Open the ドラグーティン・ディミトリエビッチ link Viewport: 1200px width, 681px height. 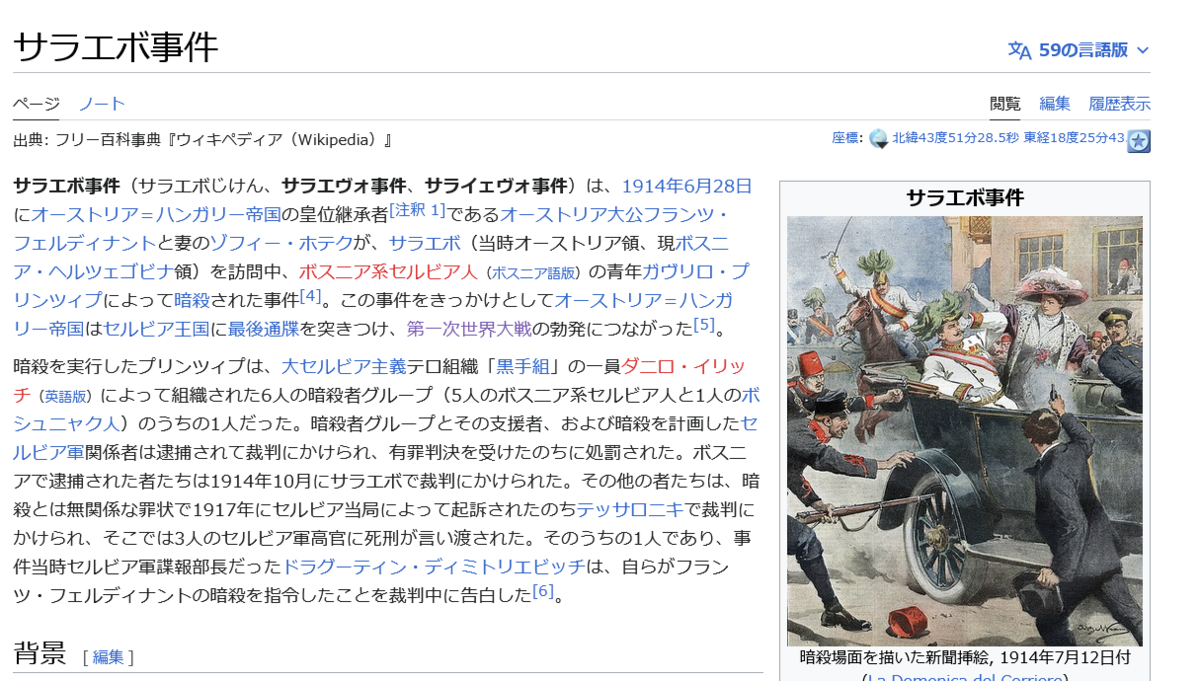point(434,566)
